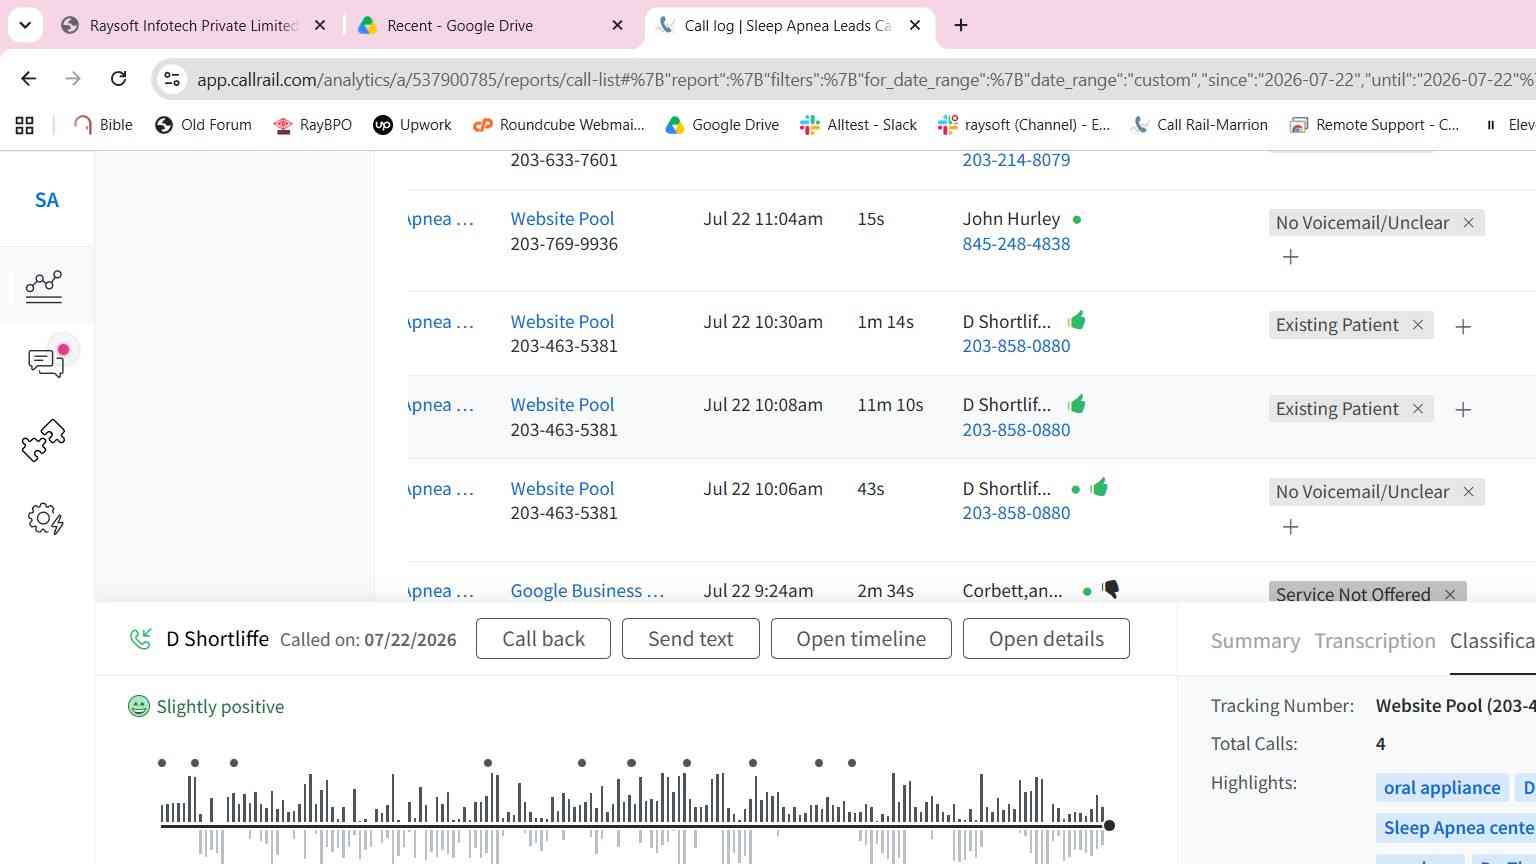Remove the Service Not Offered tag
This screenshot has width=1536, height=864.
pyautogui.click(x=1450, y=595)
